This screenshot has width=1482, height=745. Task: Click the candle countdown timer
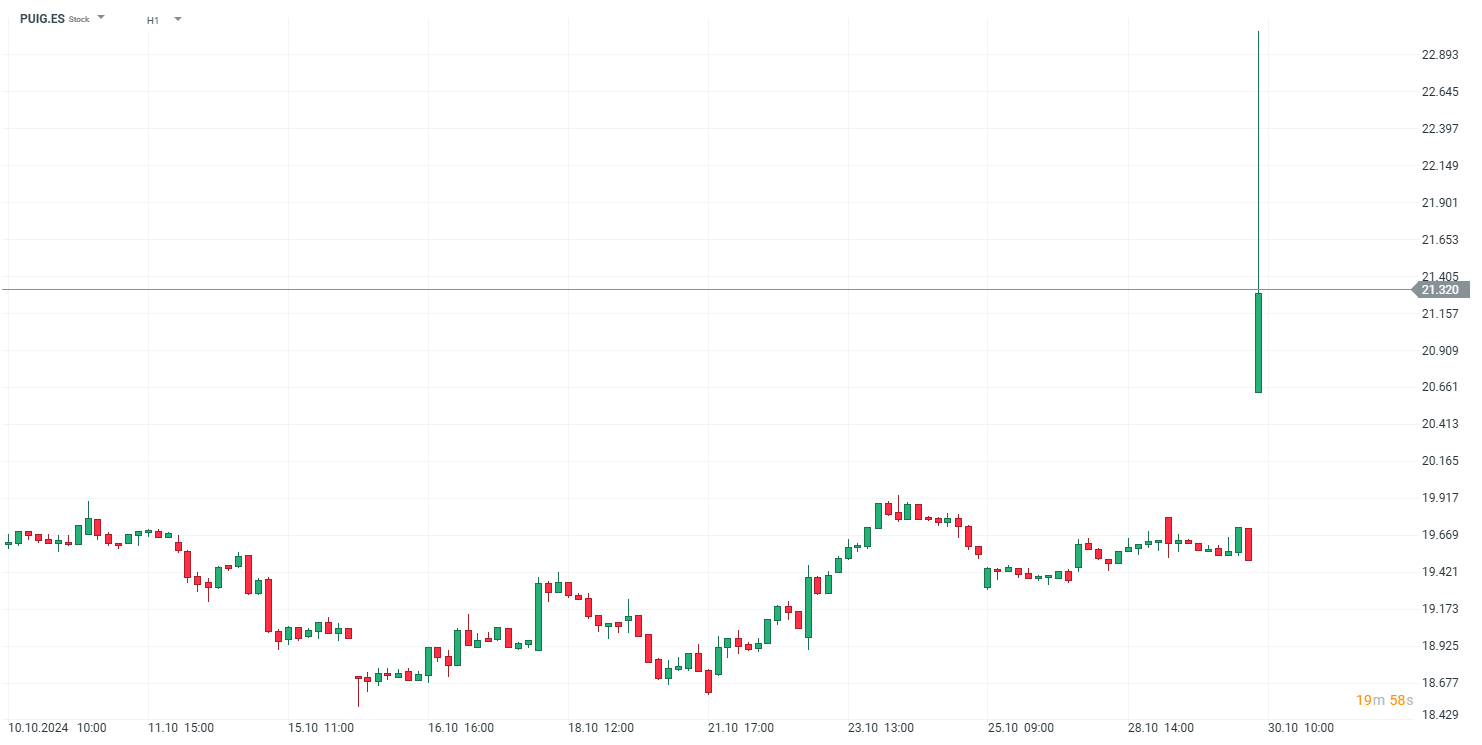click(x=1385, y=700)
